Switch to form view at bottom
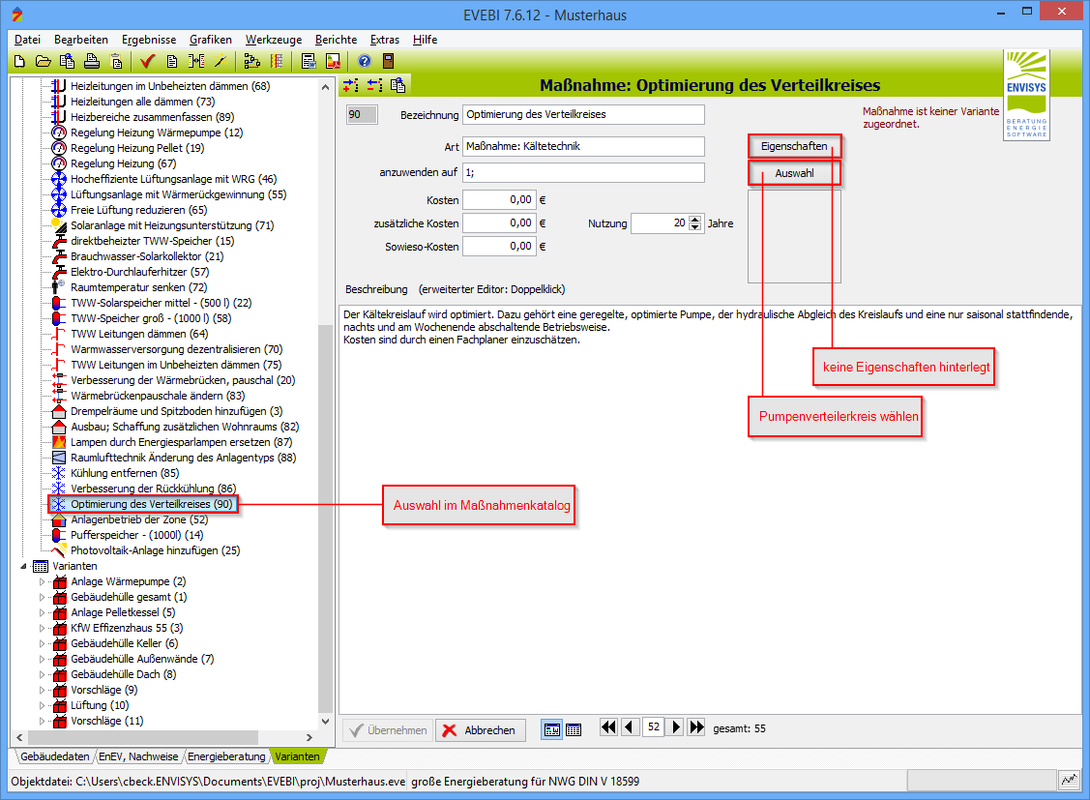Screen dimensions: 1090x800 pyautogui.click(x=551, y=730)
